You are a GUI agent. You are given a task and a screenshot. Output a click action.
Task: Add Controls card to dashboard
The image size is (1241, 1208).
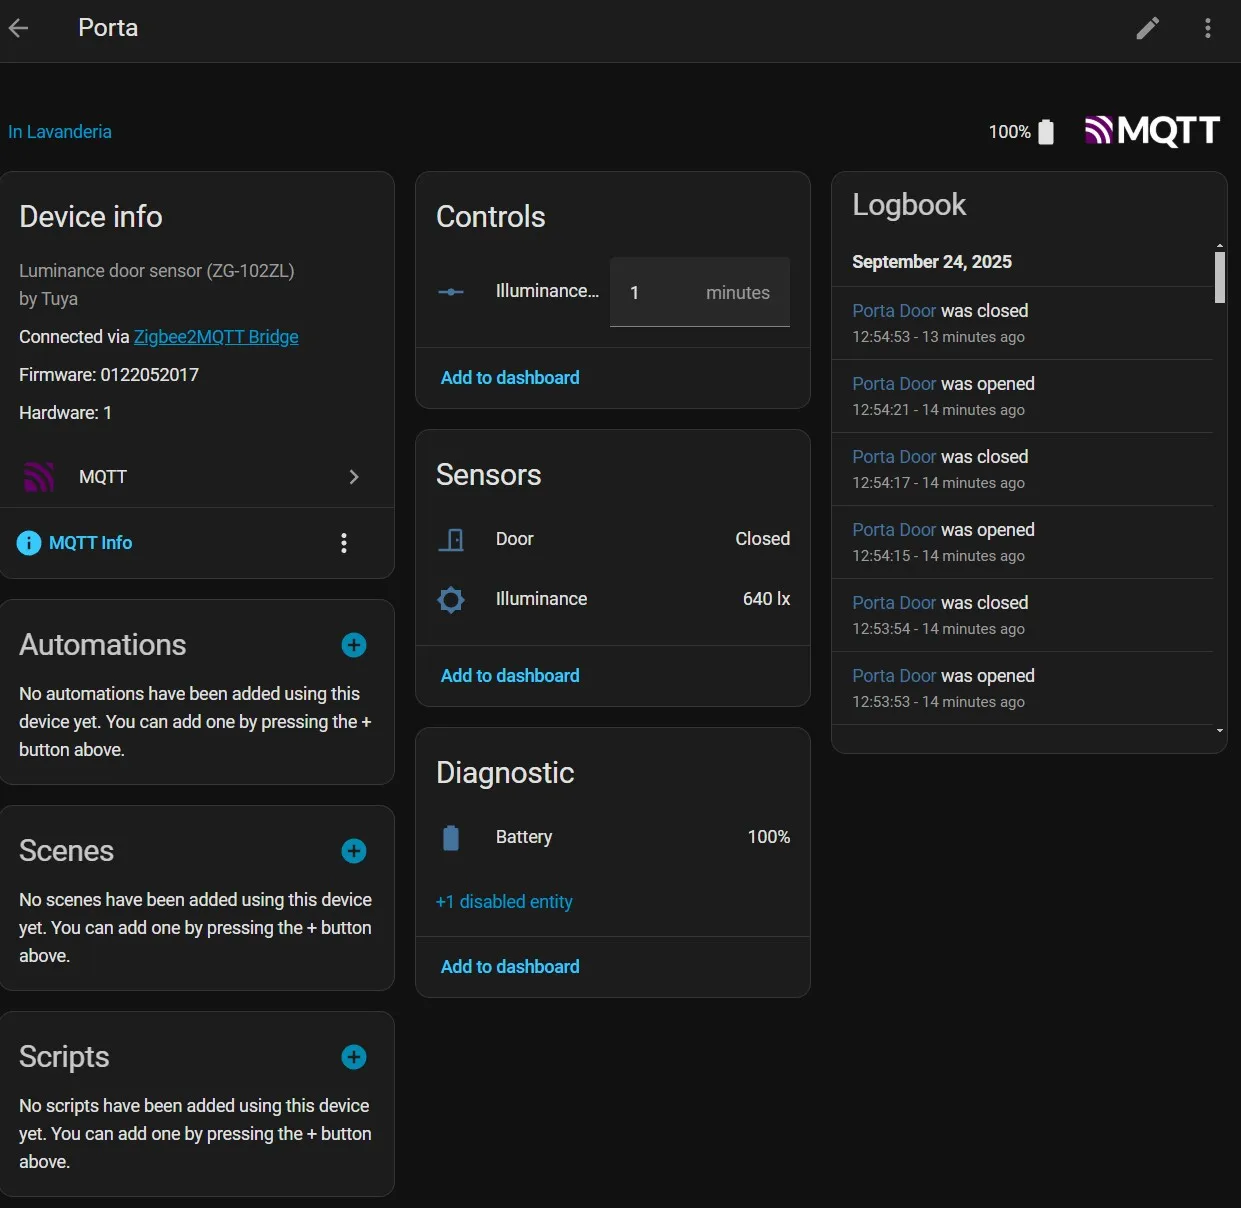pyautogui.click(x=510, y=378)
